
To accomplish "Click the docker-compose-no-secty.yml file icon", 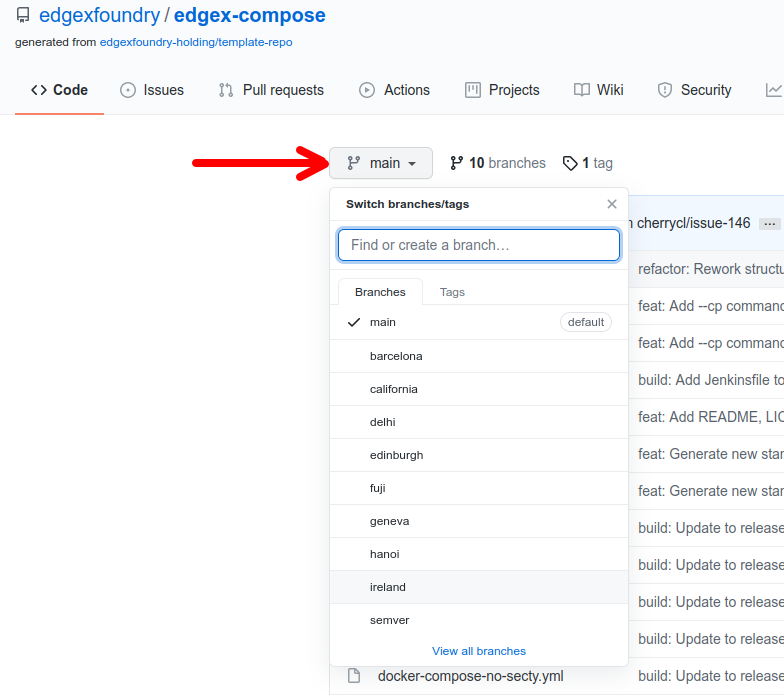I will click(x=354, y=676).
